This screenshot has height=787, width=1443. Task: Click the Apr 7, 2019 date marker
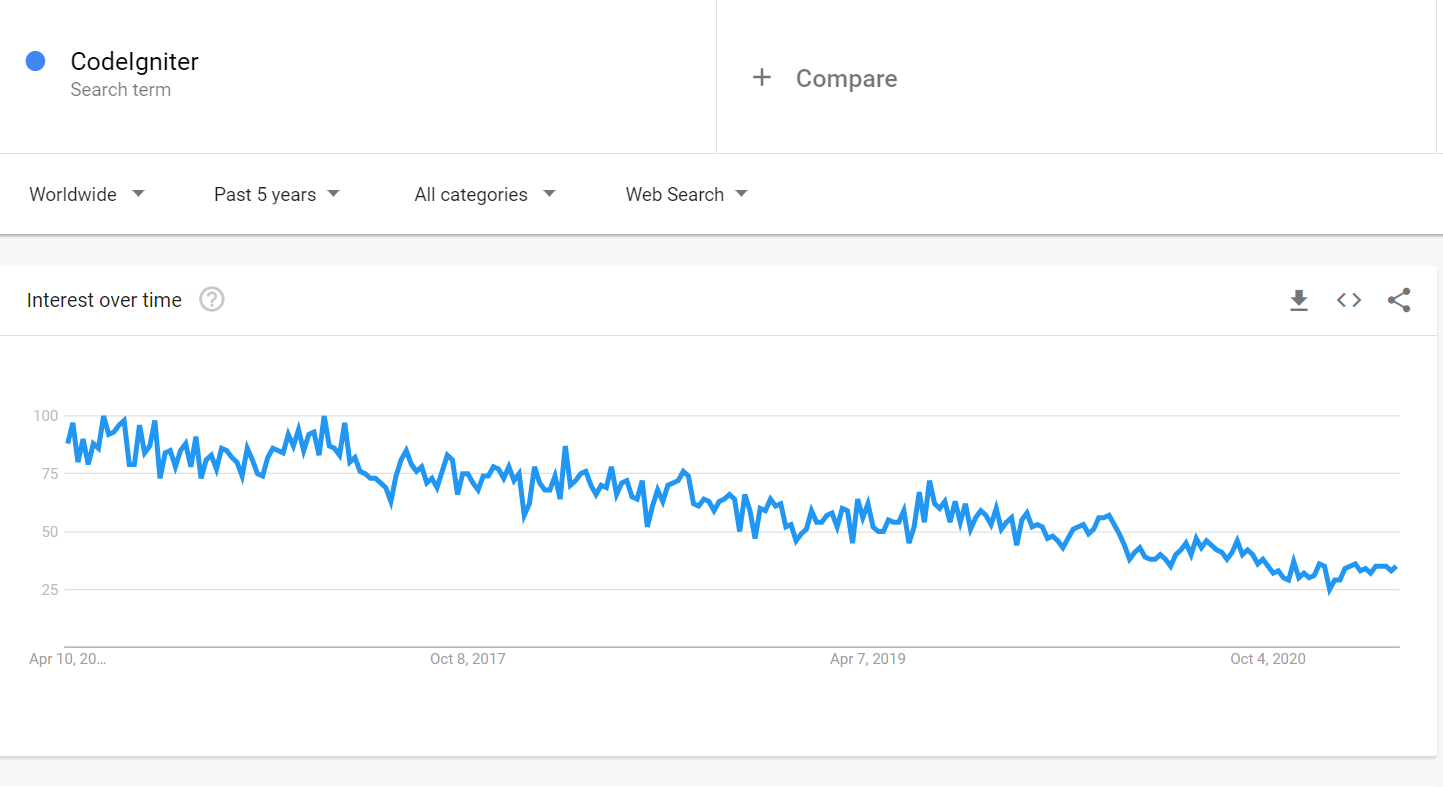point(867,658)
